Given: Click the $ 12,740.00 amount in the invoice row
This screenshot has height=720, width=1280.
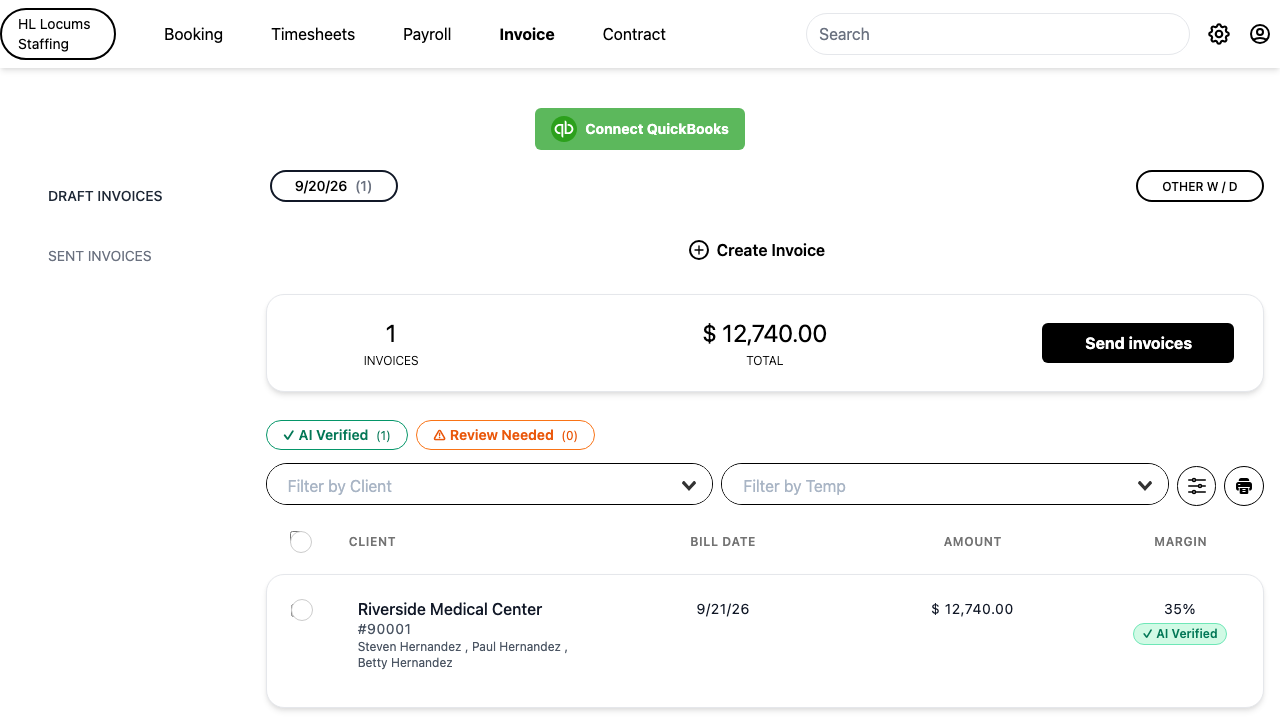Looking at the screenshot, I should tap(972, 609).
